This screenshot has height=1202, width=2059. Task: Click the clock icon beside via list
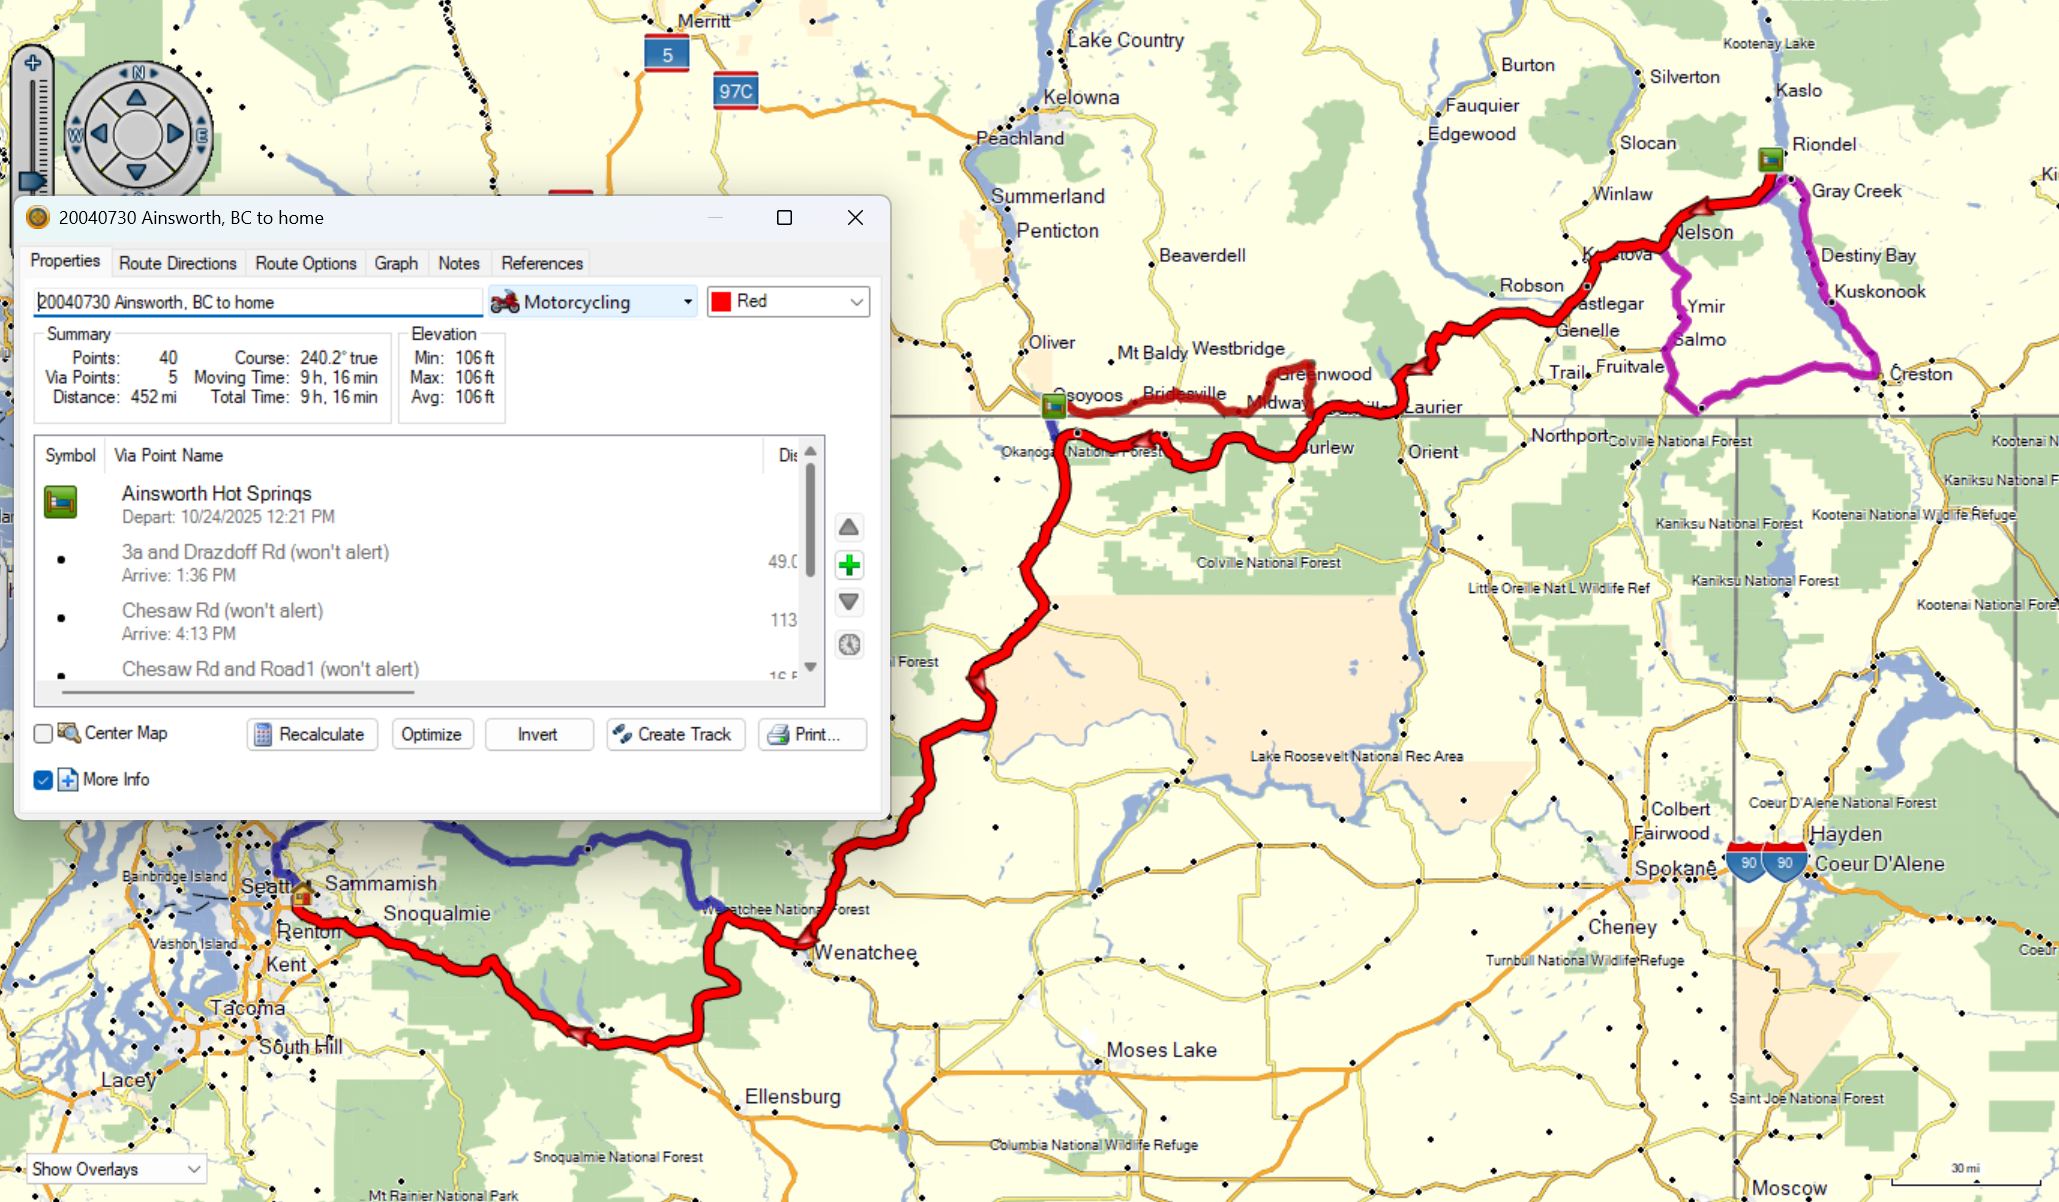point(849,644)
